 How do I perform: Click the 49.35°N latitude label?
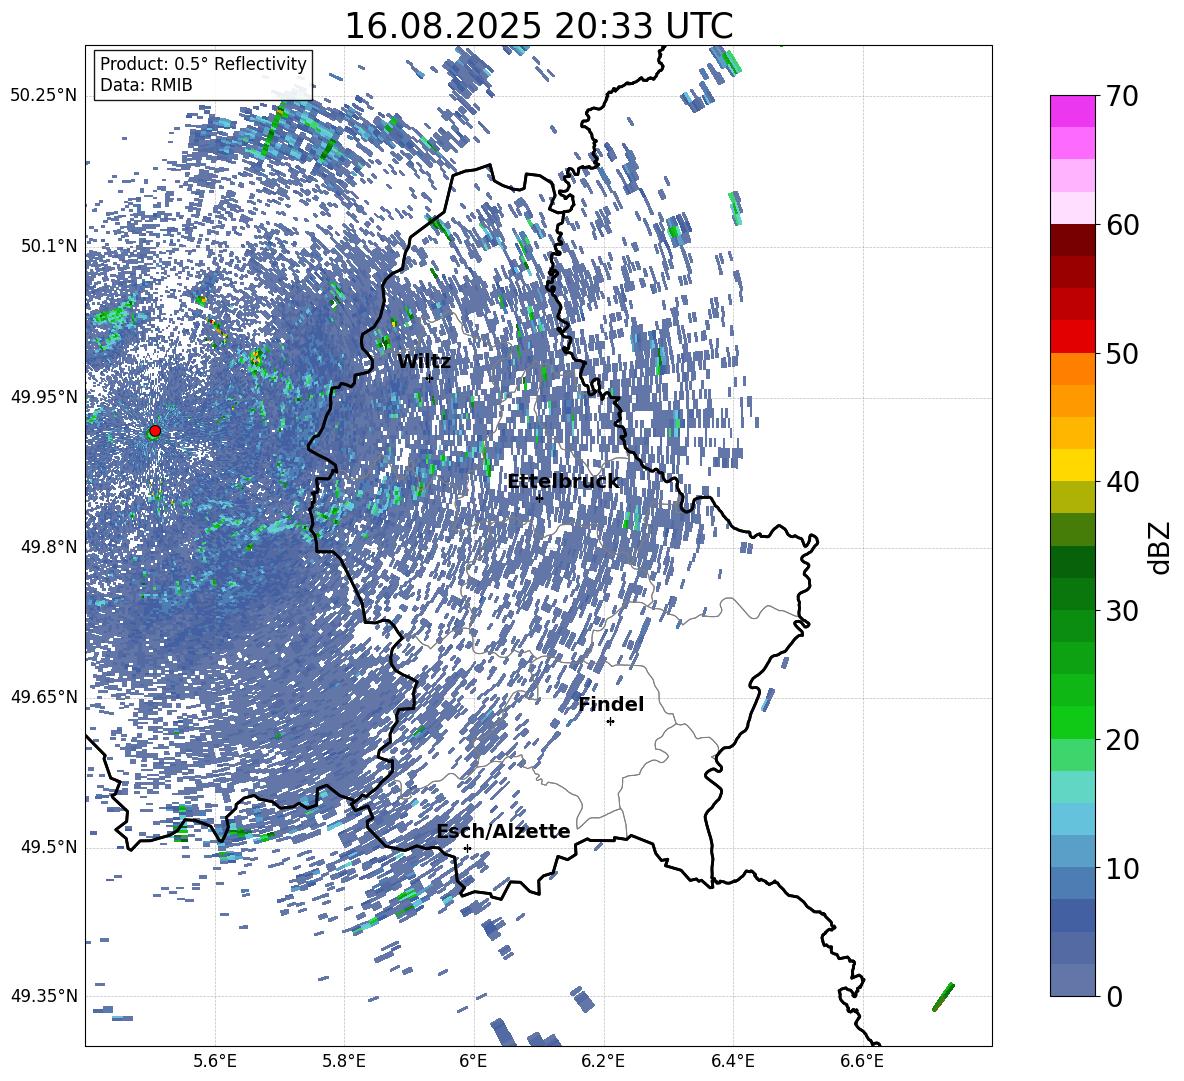tap(44, 996)
